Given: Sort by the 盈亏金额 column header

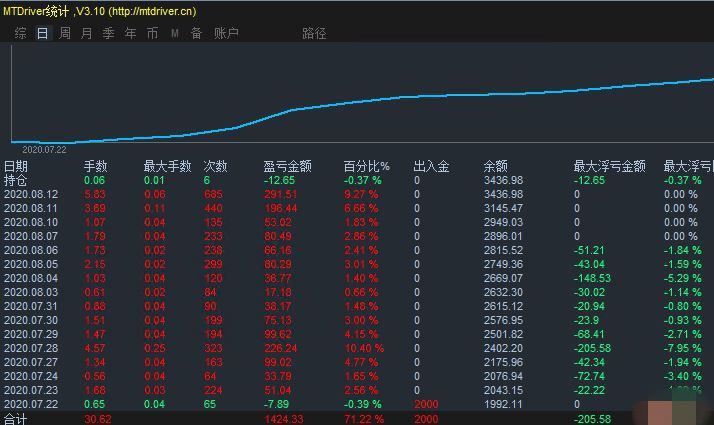Looking at the screenshot, I should [287, 166].
